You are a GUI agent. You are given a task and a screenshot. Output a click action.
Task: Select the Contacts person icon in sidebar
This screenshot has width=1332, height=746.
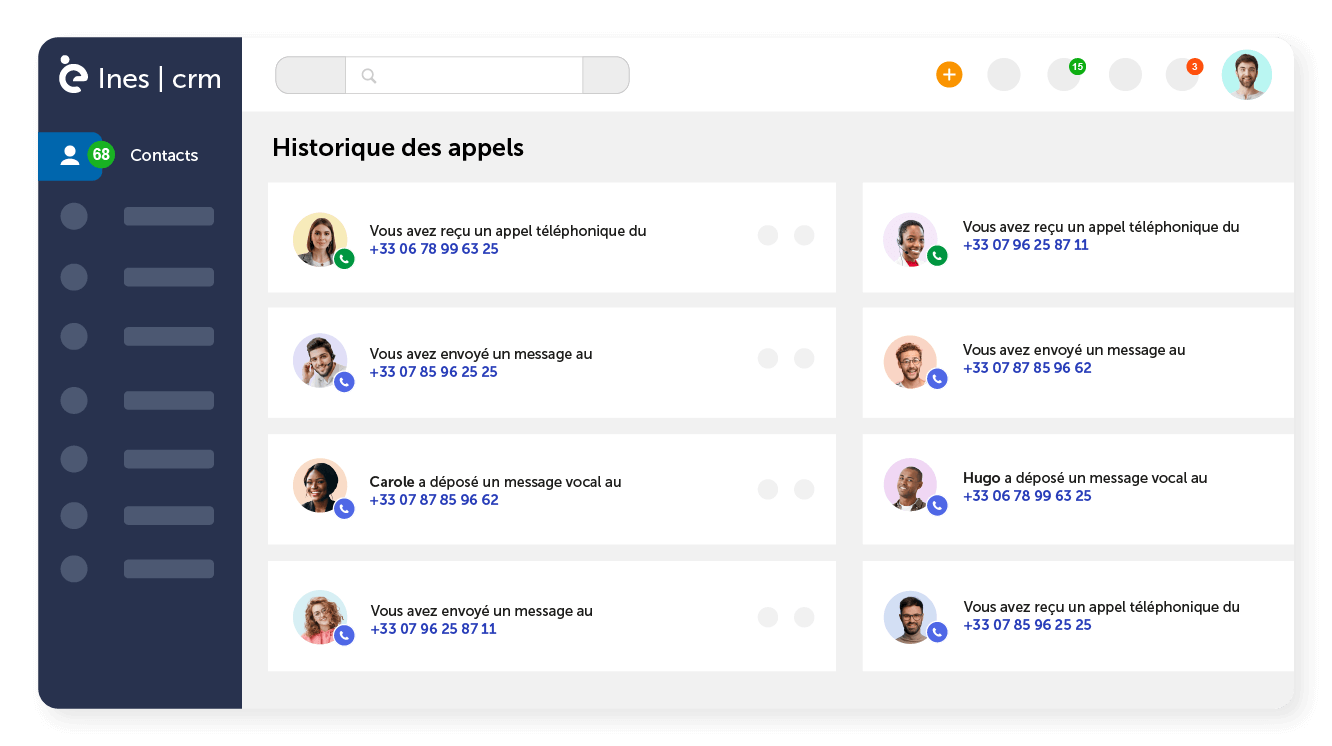pyautogui.click(x=69, y=155)
